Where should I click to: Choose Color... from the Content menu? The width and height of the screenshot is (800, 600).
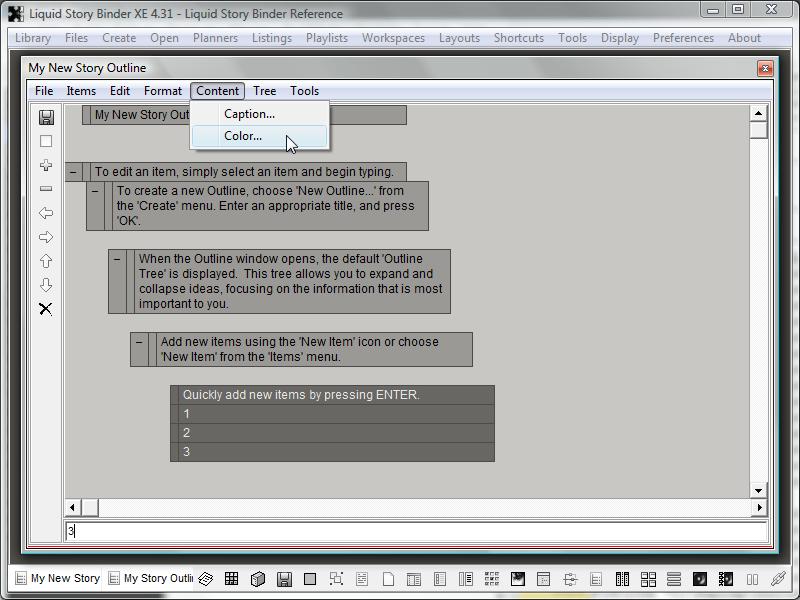243,136
